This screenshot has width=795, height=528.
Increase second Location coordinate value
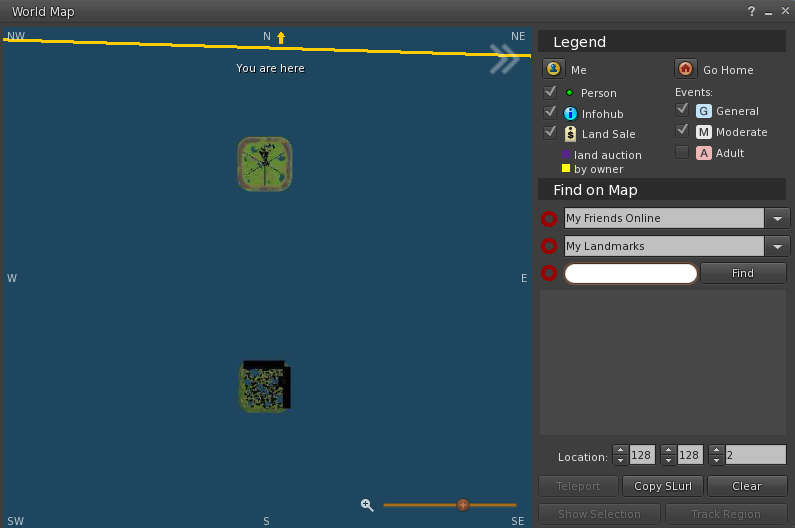[x=668, y=450]
